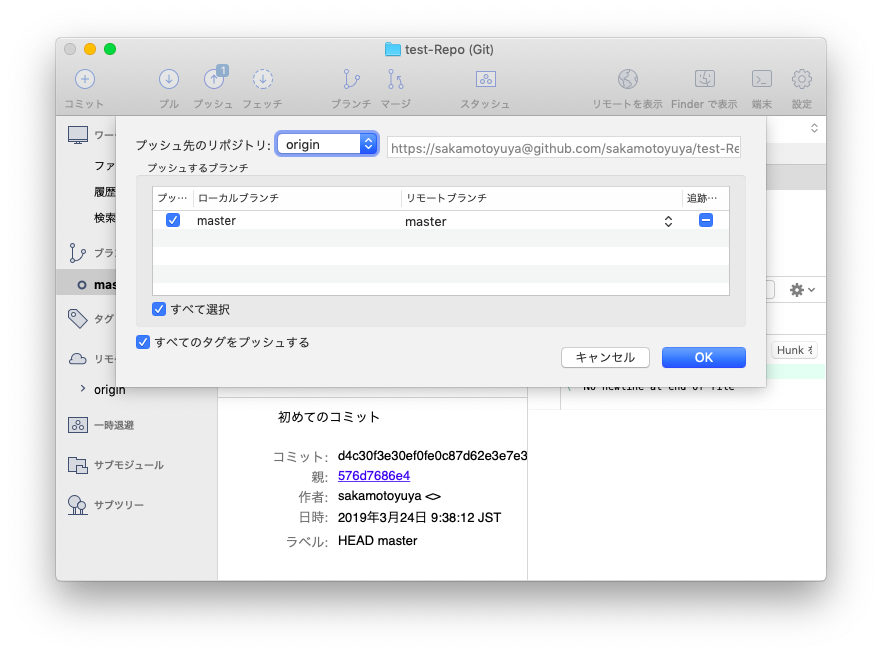Disable すべてのタグをプッシュする checkbox

coord(142,342)
